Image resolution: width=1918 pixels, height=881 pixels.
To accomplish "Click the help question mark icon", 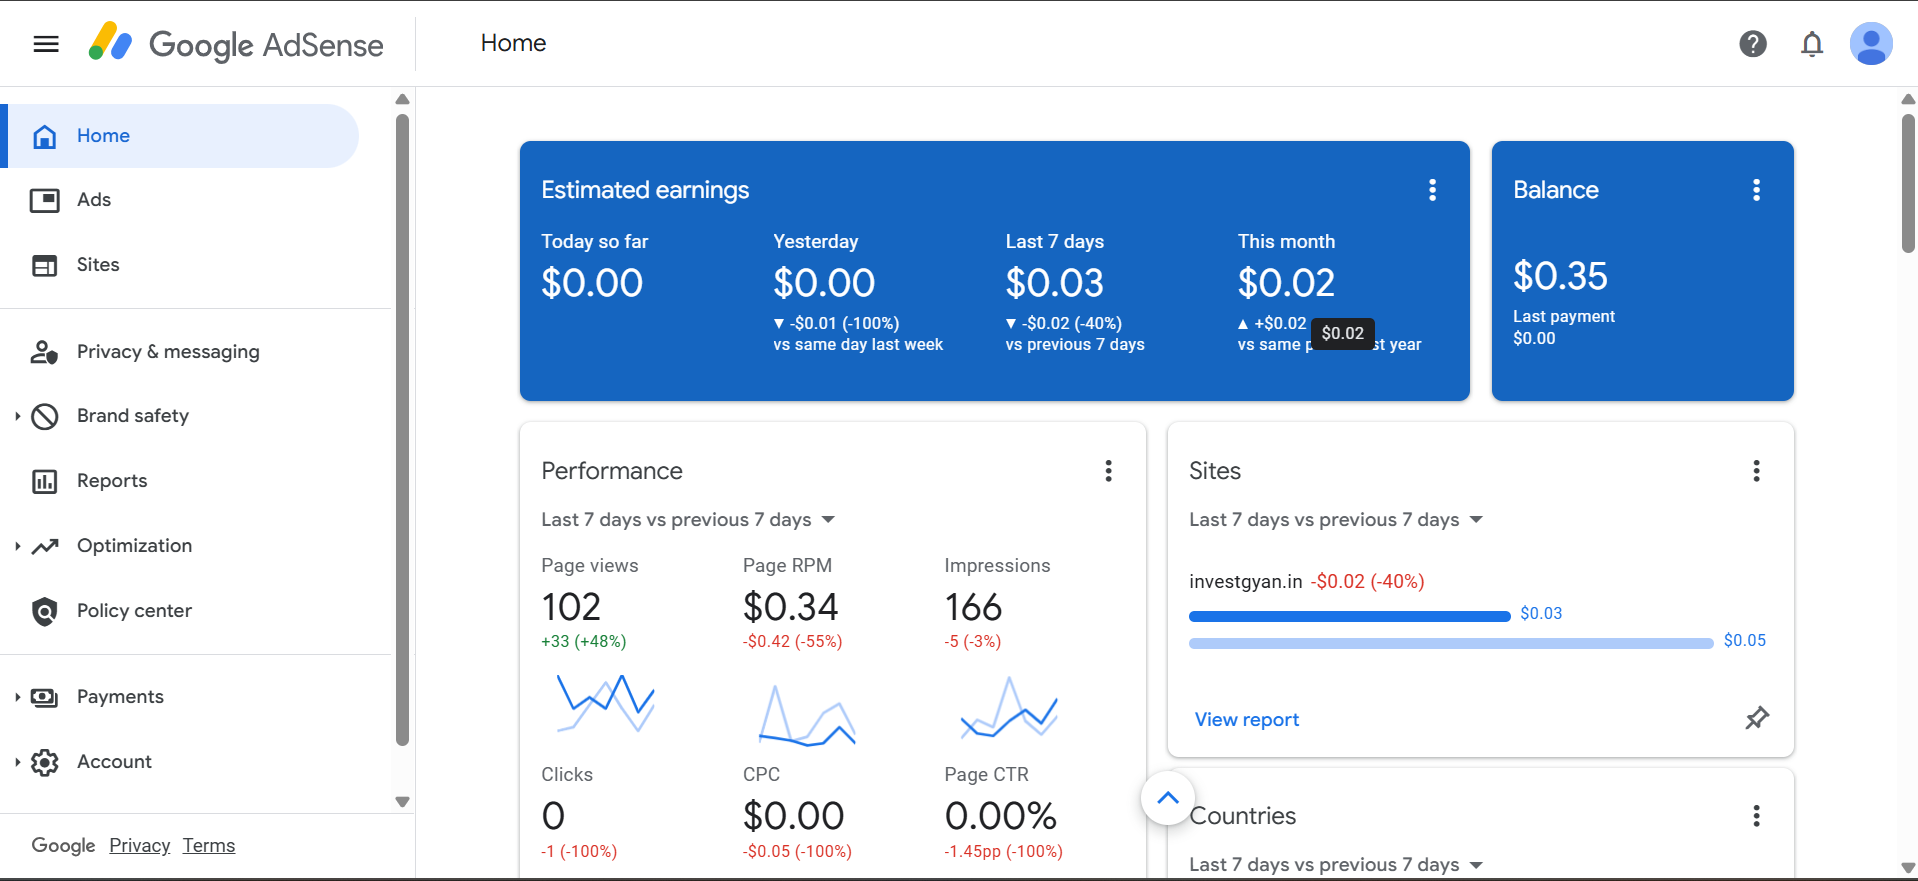I will (x=1752, y=44).
